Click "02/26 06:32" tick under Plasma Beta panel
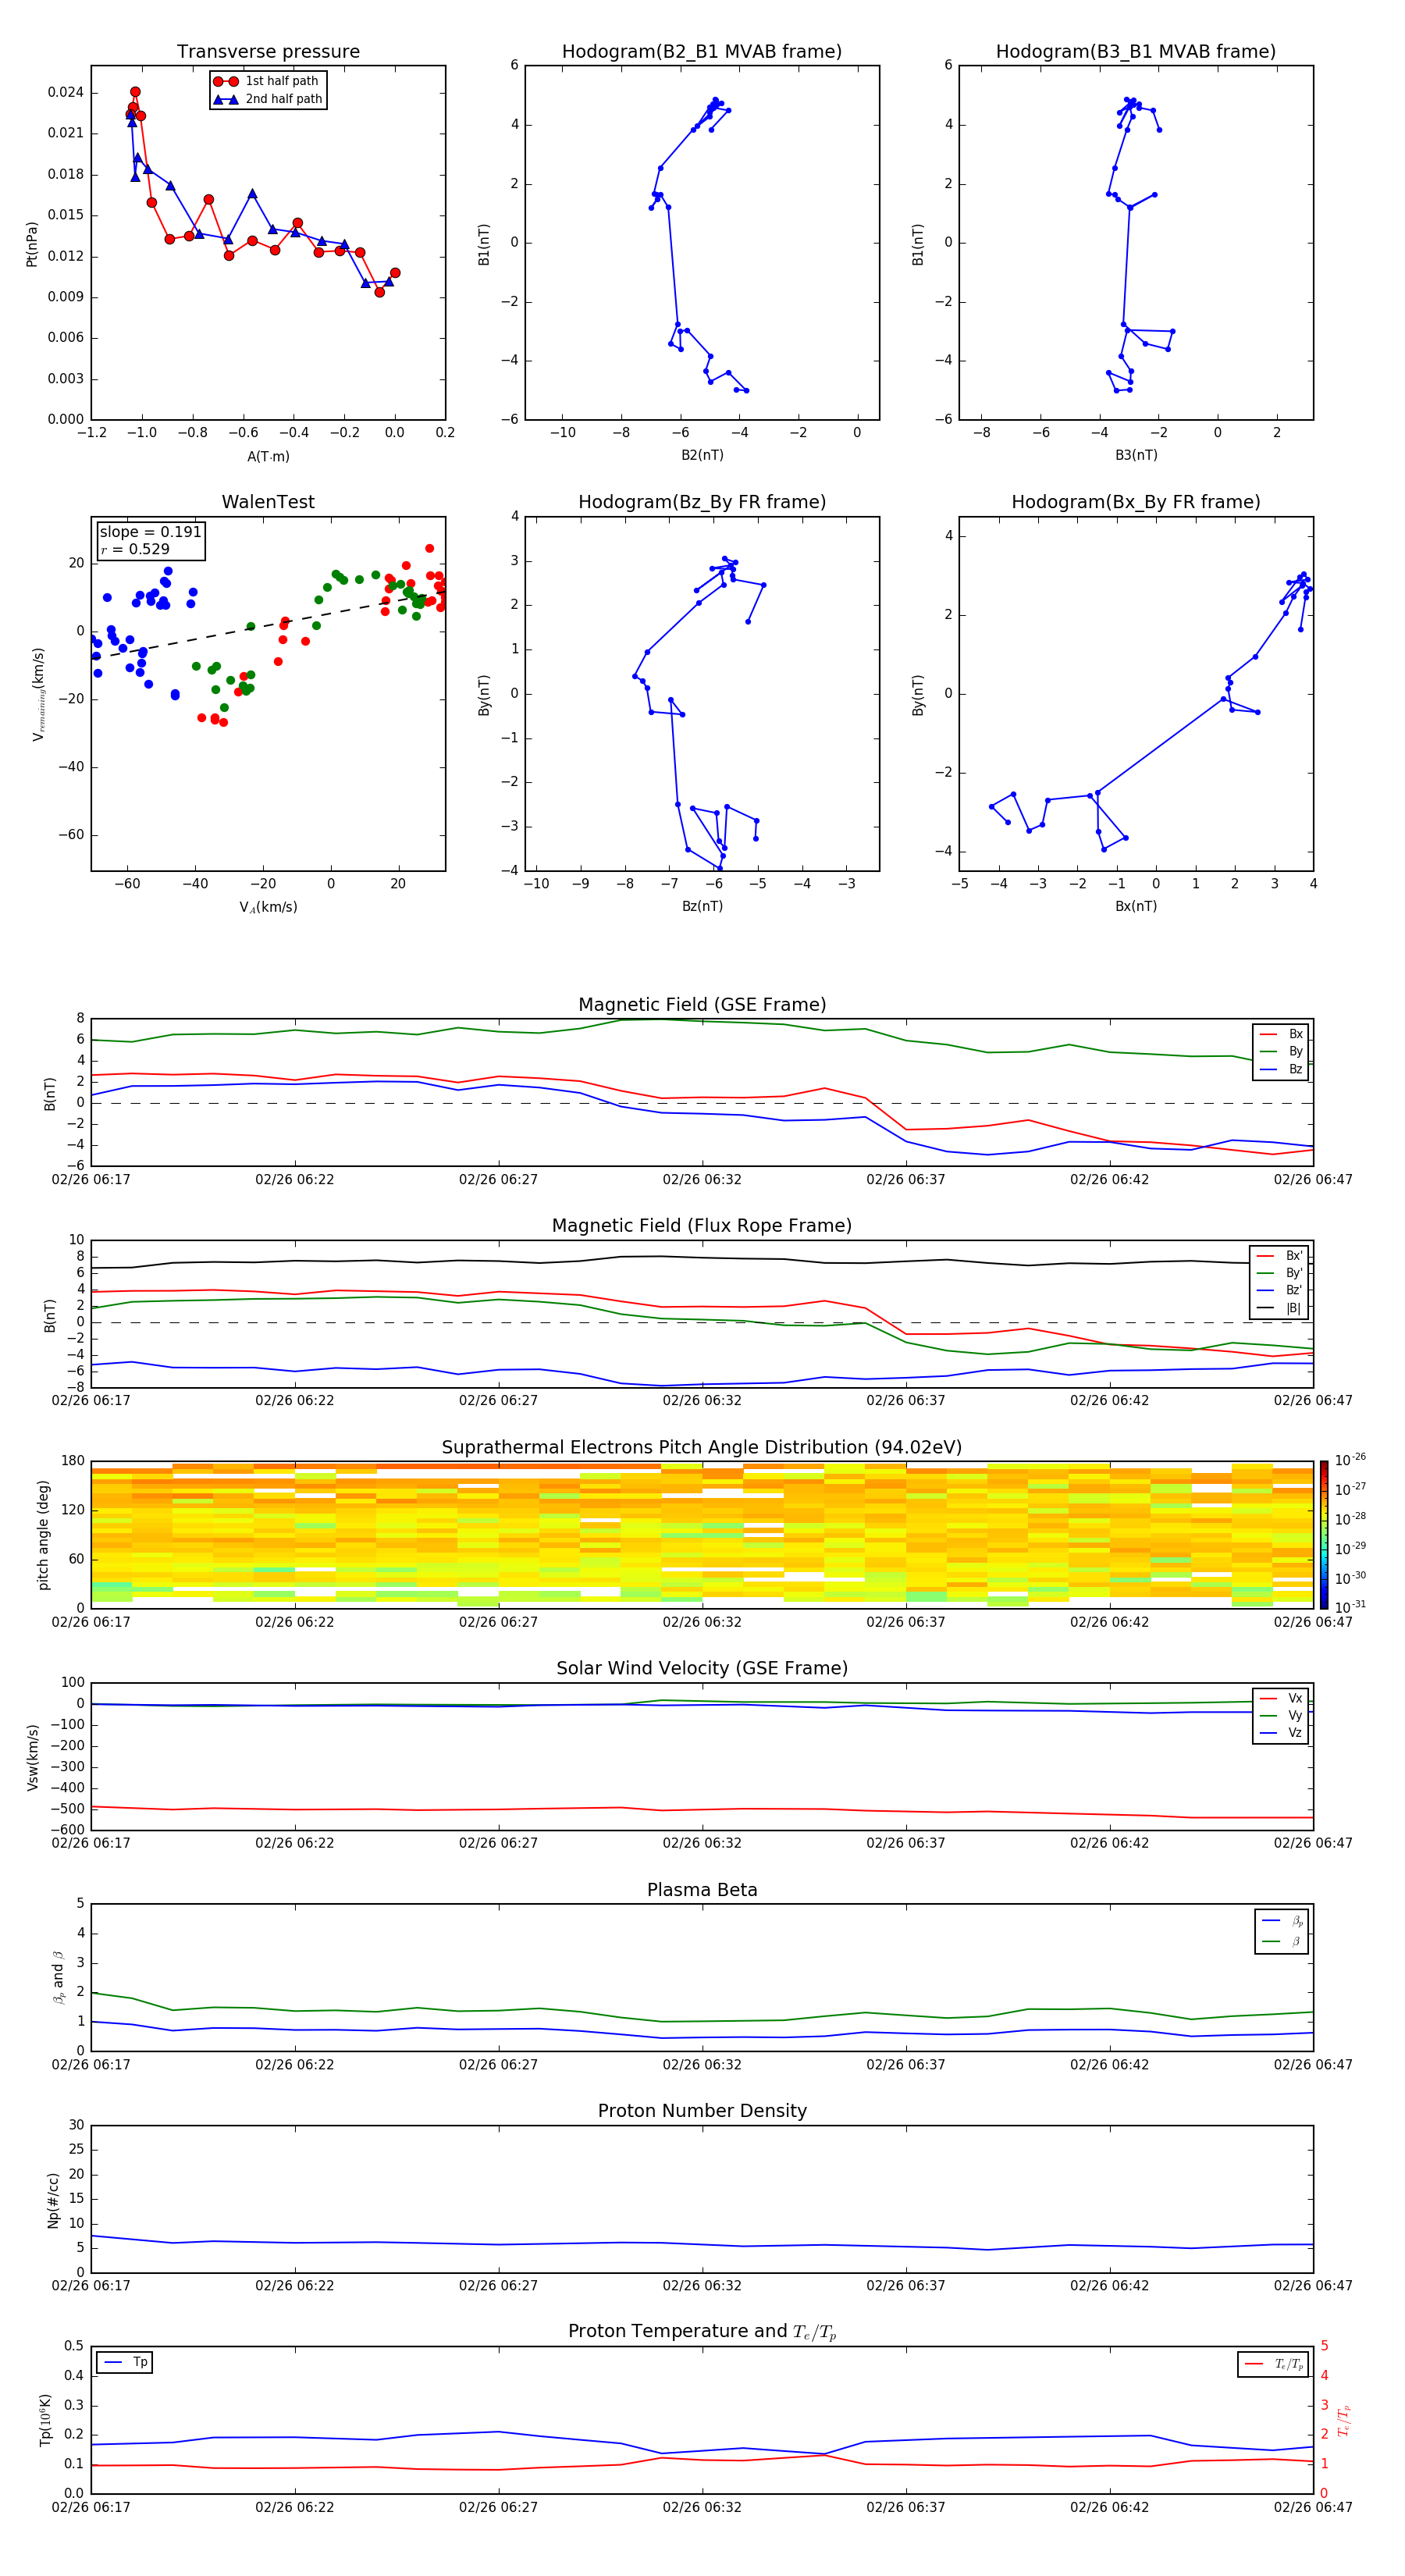The height and width of the screenshot is (2576, 1405). [702, 2064]
